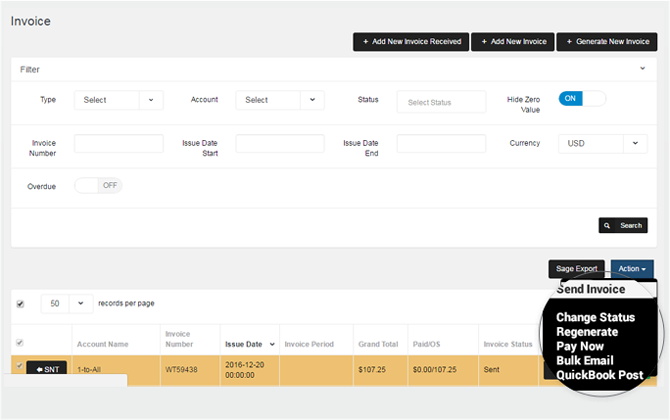Open the Type dropdown
The height and width of the screenshot is (420, 670).
click(118, 100)
